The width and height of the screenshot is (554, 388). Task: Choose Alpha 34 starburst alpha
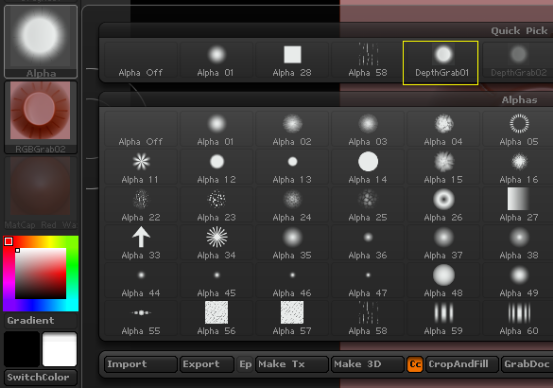click(x=217, y=243)
